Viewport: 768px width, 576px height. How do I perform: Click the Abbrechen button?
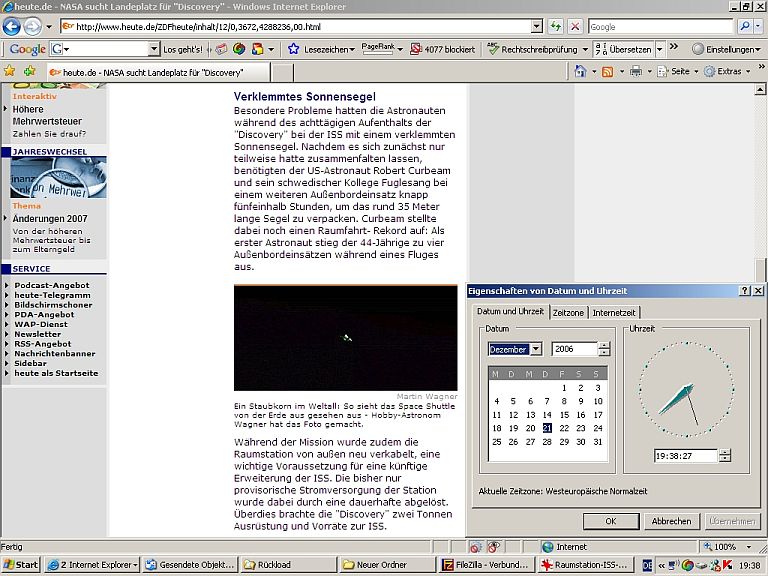671,521
